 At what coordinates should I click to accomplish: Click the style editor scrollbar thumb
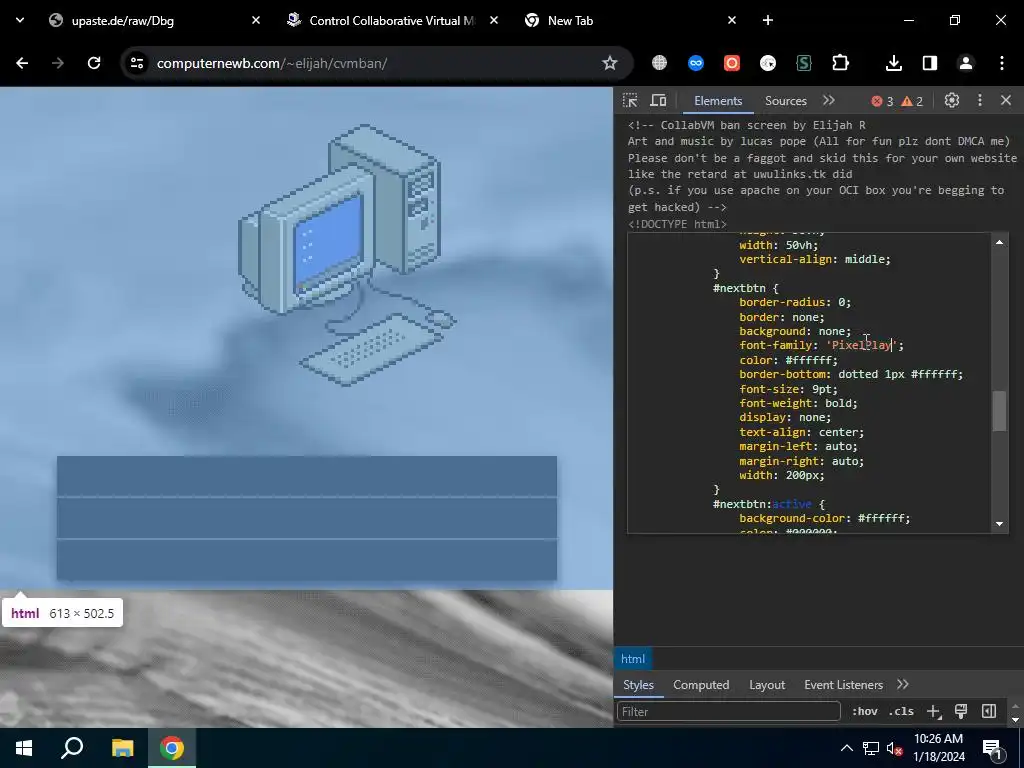coord(999,411)
